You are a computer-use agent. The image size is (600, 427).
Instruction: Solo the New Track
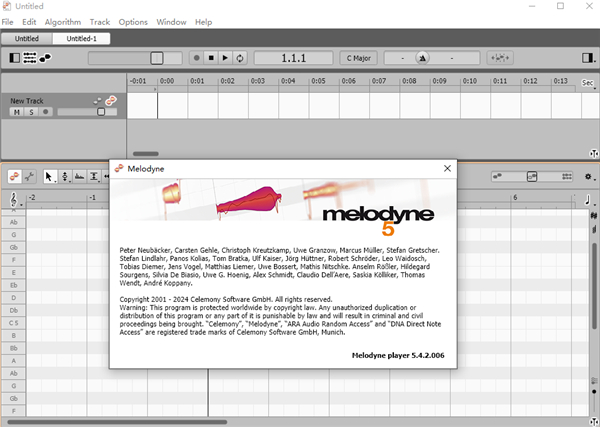tap(30, 112)
